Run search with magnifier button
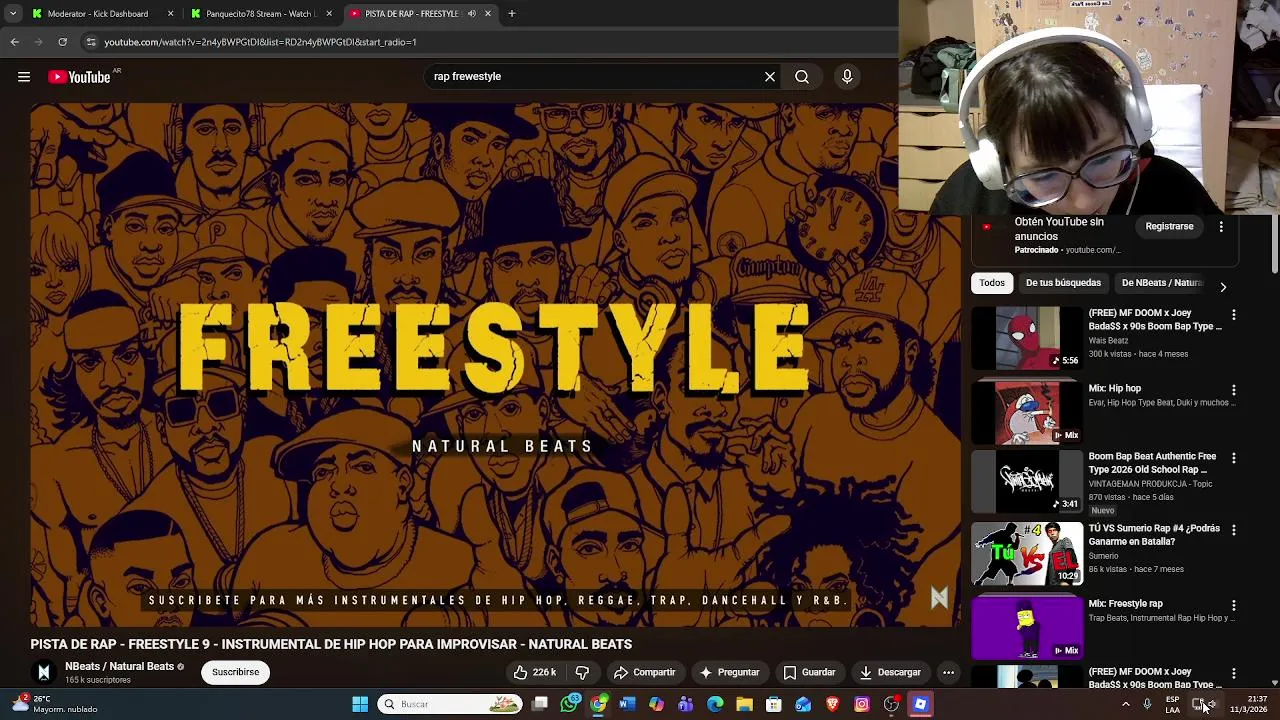Viewport: 1280px width, 720px height. pos(802,77)
